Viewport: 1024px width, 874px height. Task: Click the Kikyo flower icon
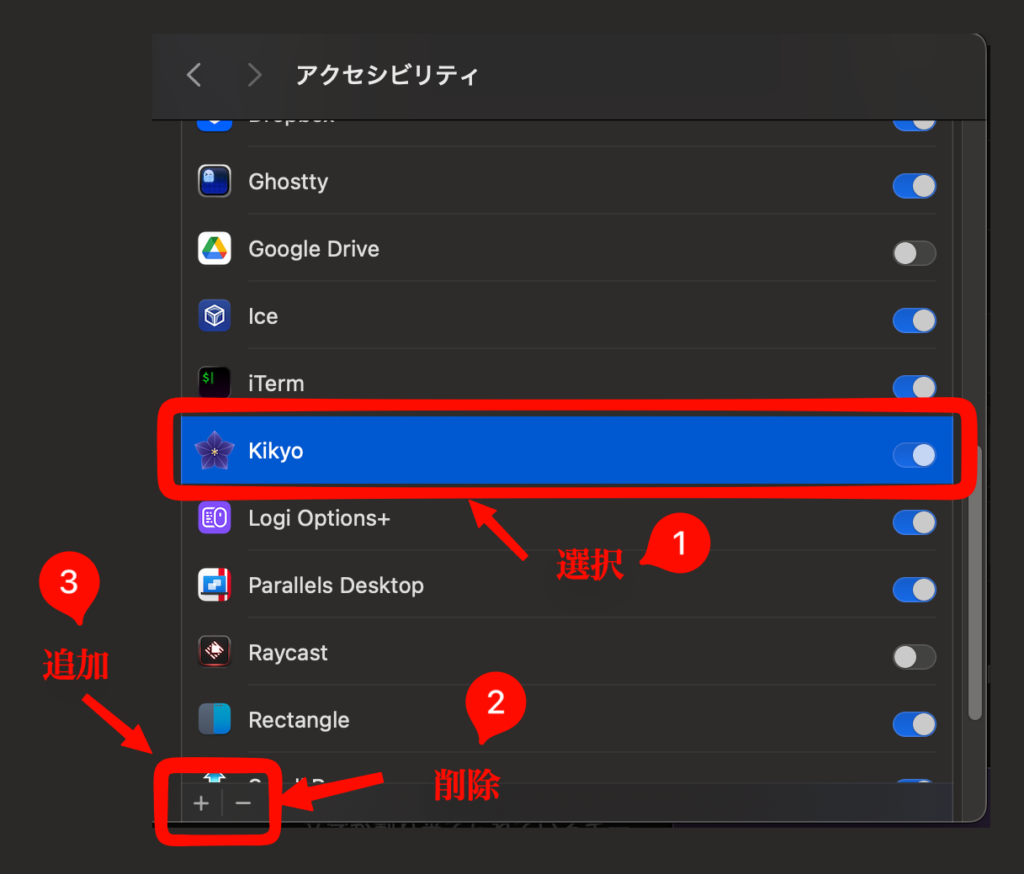[x=214, y=451]
